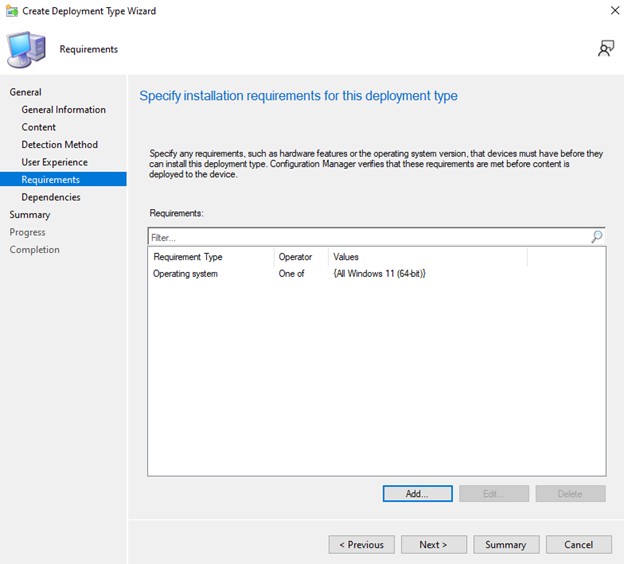
Task: Navigate to User Experience step
Action: 54,162
